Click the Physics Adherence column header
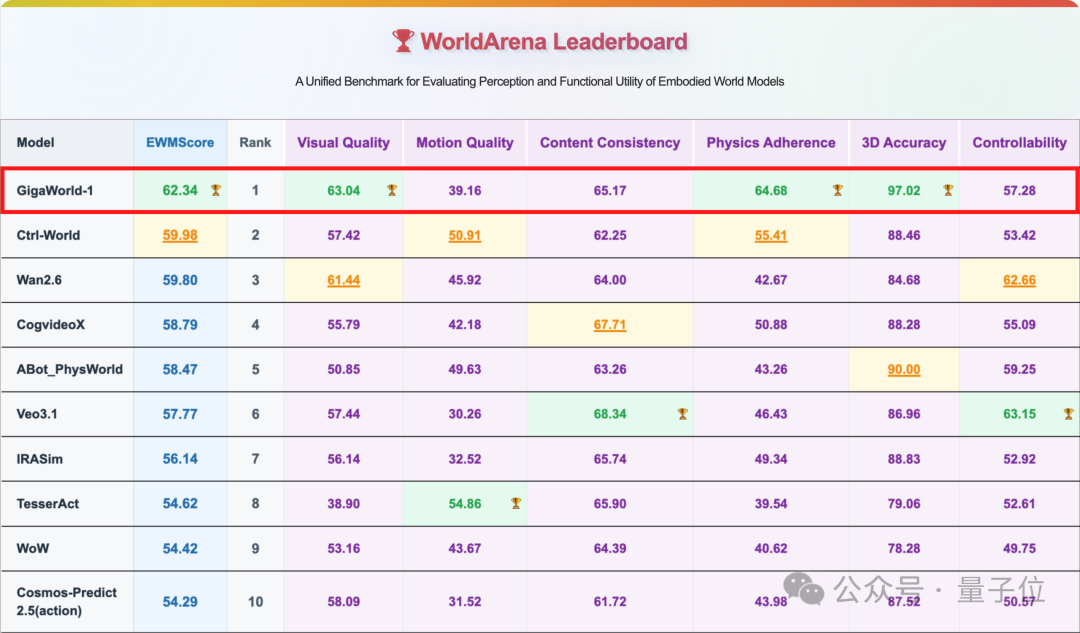 pos(771,143)
